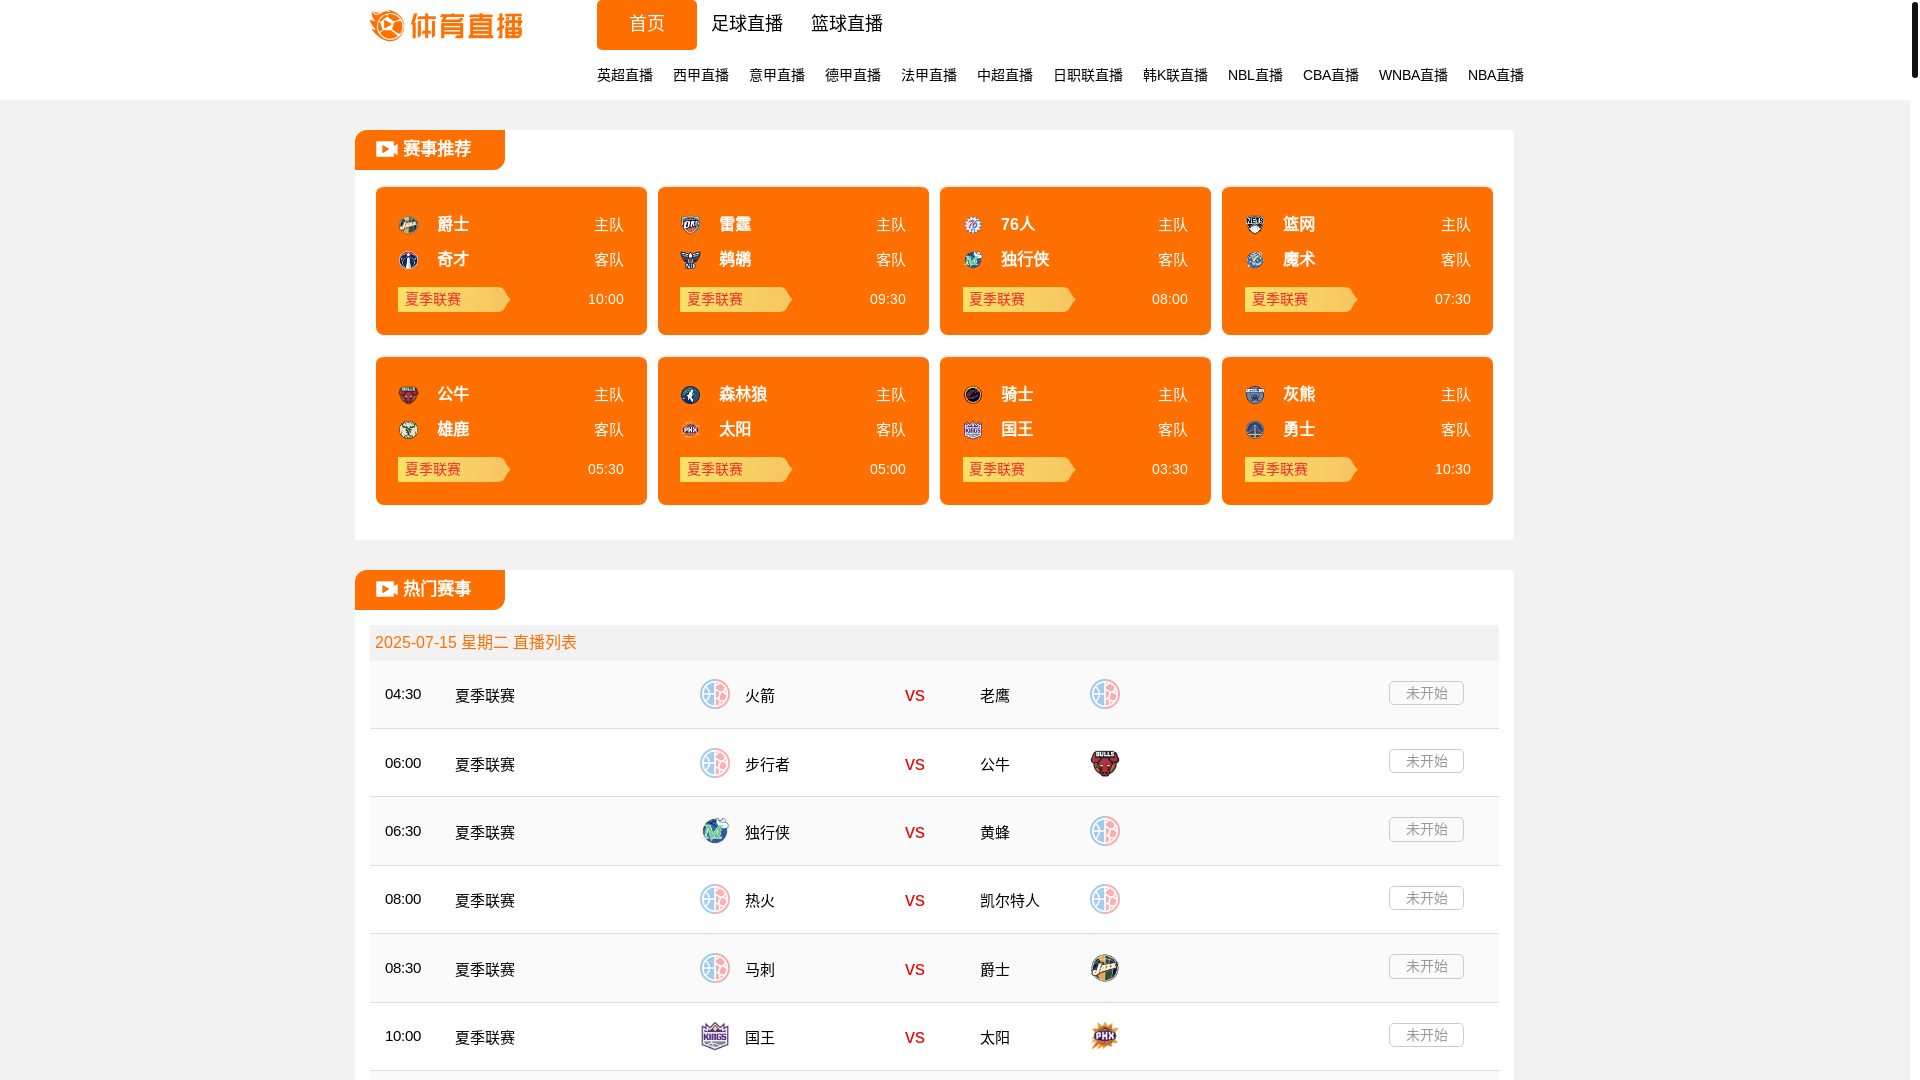Click 未开始 button for 热火 vs 凯尔特人

(1426, 898)
